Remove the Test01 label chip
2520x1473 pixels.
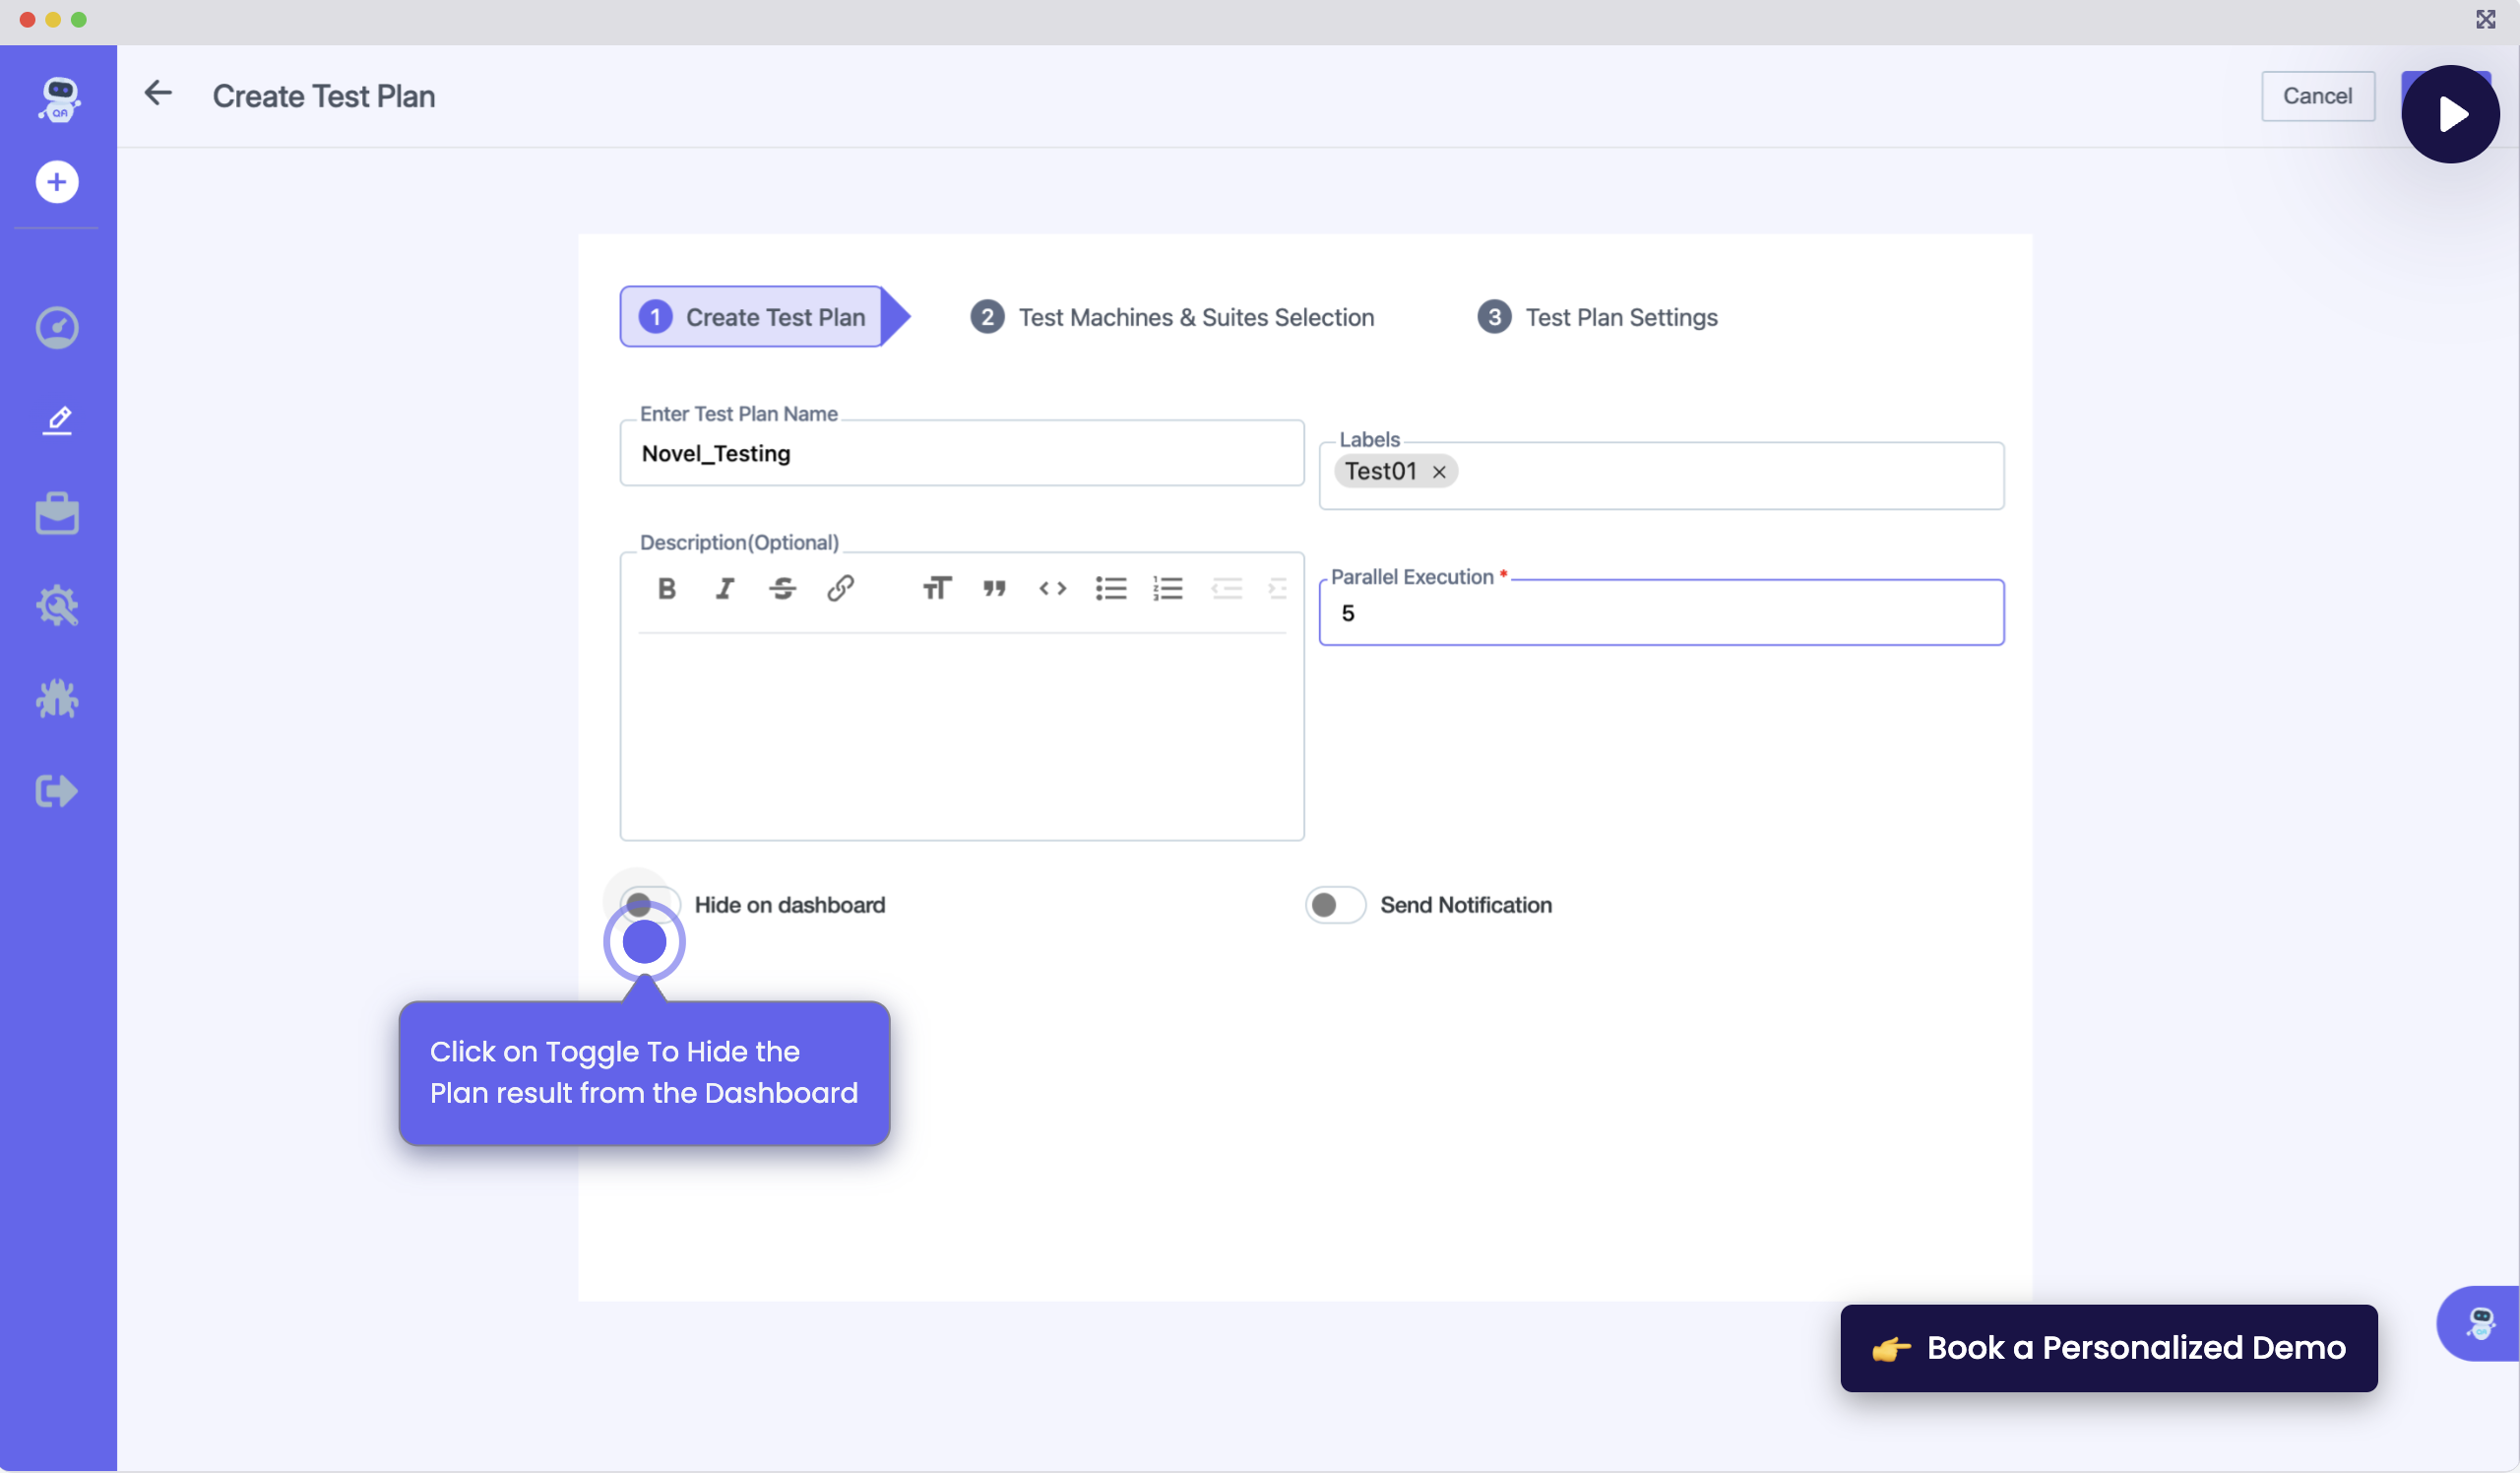click(1439, 472)
